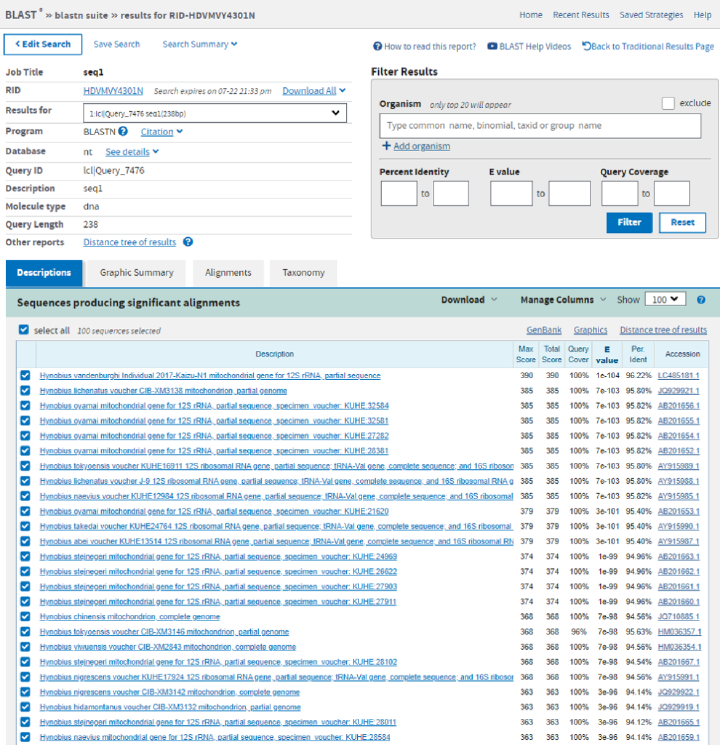Open the Taxonomy tab
Viewport: 720px width, 745px height.
coord(303,273)
